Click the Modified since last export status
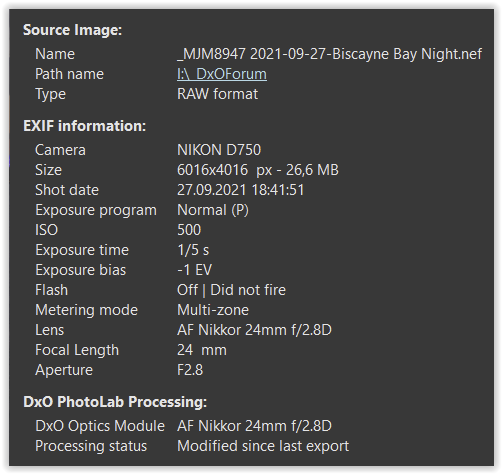 click(263, 446)
